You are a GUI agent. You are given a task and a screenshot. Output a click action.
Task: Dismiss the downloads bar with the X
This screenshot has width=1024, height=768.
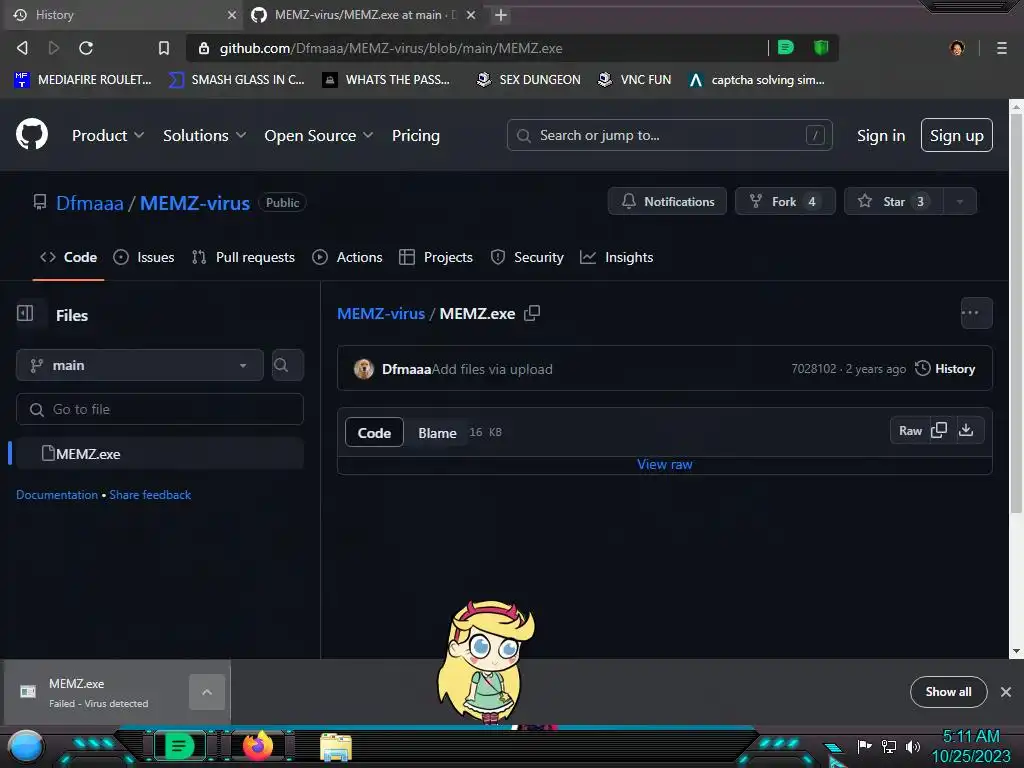tap(1006, 692)
